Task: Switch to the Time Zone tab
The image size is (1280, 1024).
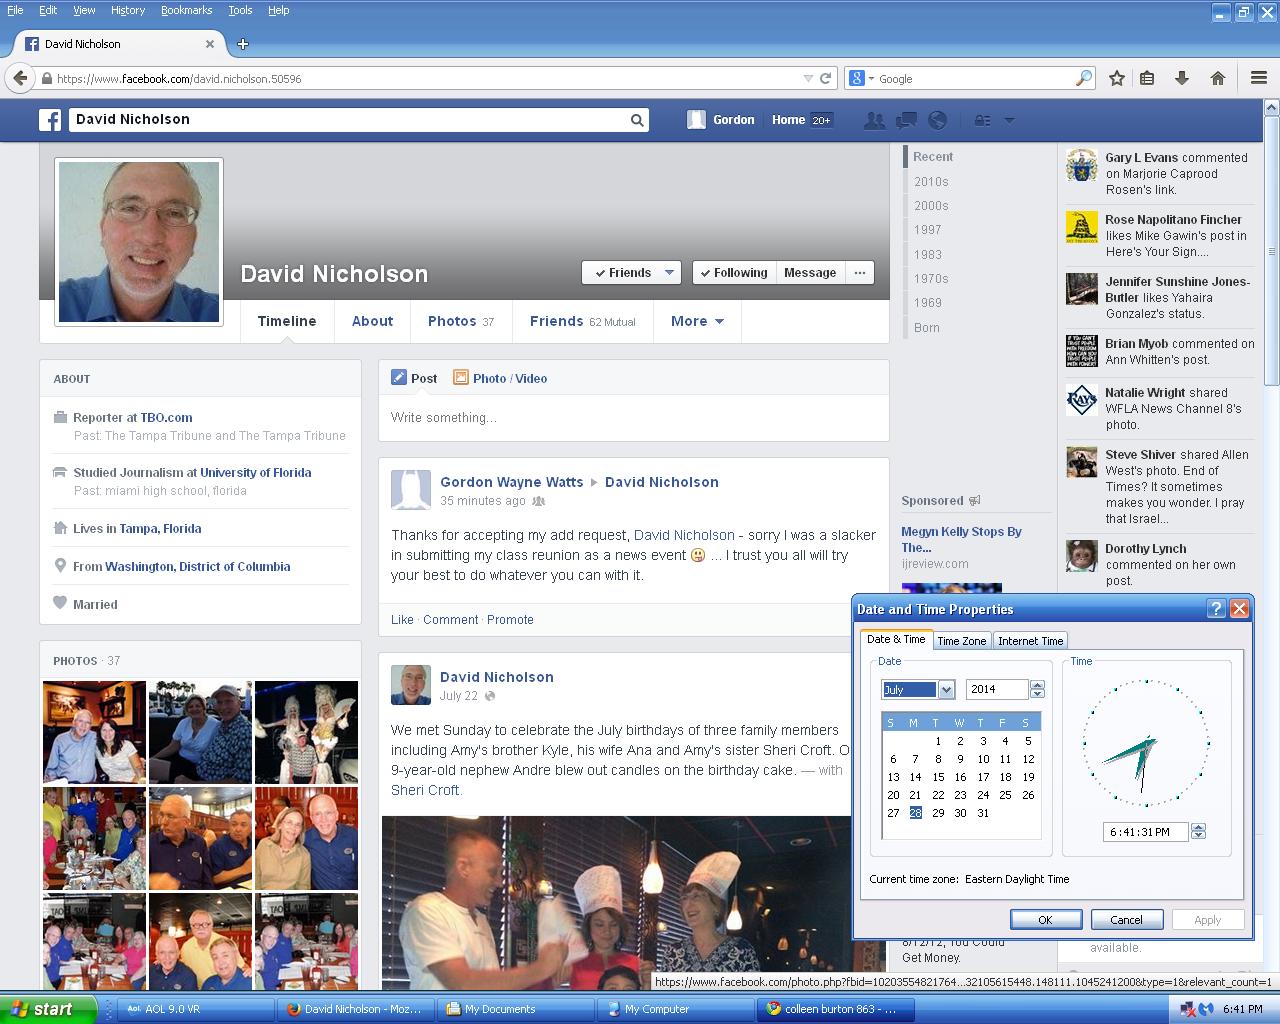Action: 961,641
